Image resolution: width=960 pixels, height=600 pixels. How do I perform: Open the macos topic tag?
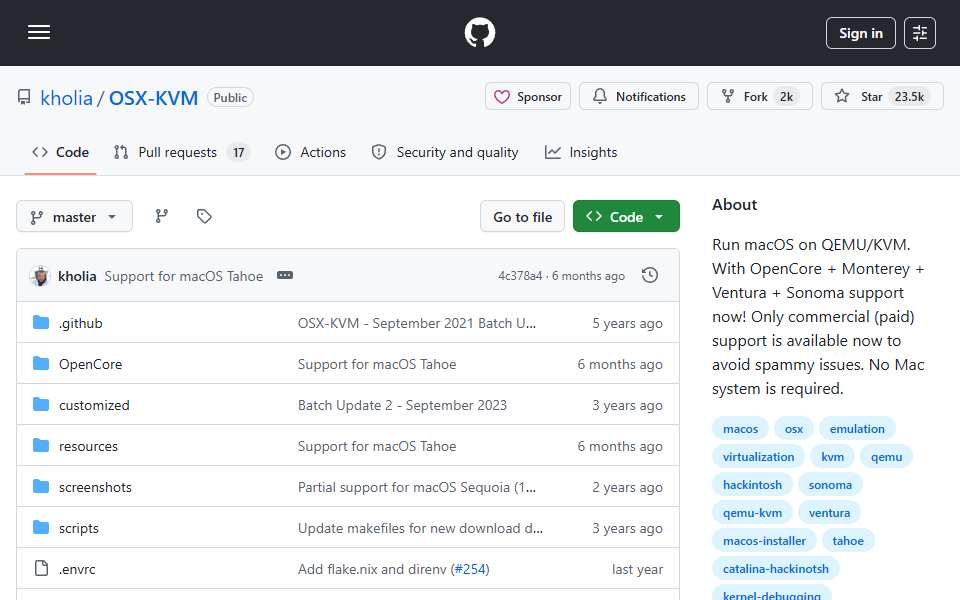740,429
